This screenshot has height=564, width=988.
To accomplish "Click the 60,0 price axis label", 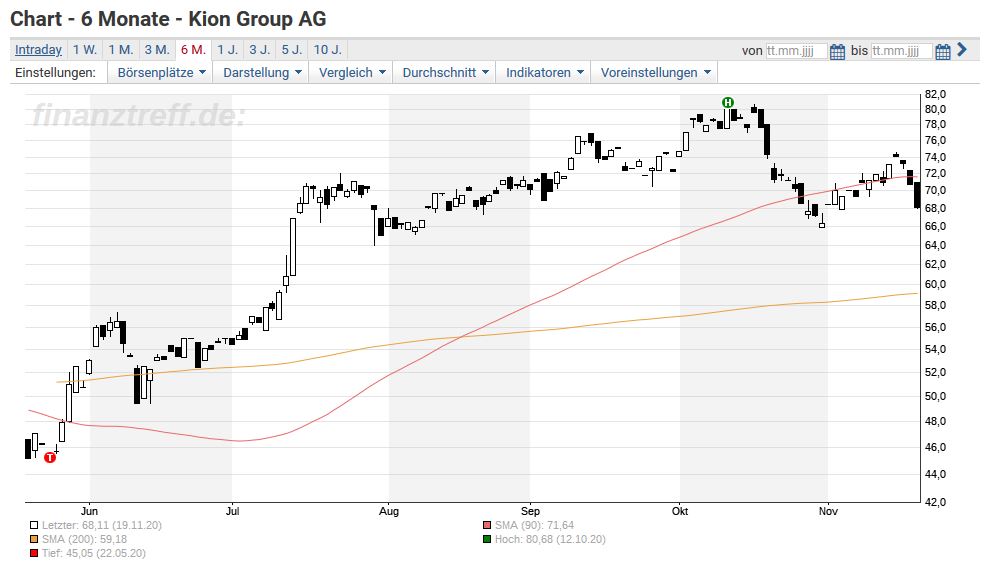I will (935, 284).
